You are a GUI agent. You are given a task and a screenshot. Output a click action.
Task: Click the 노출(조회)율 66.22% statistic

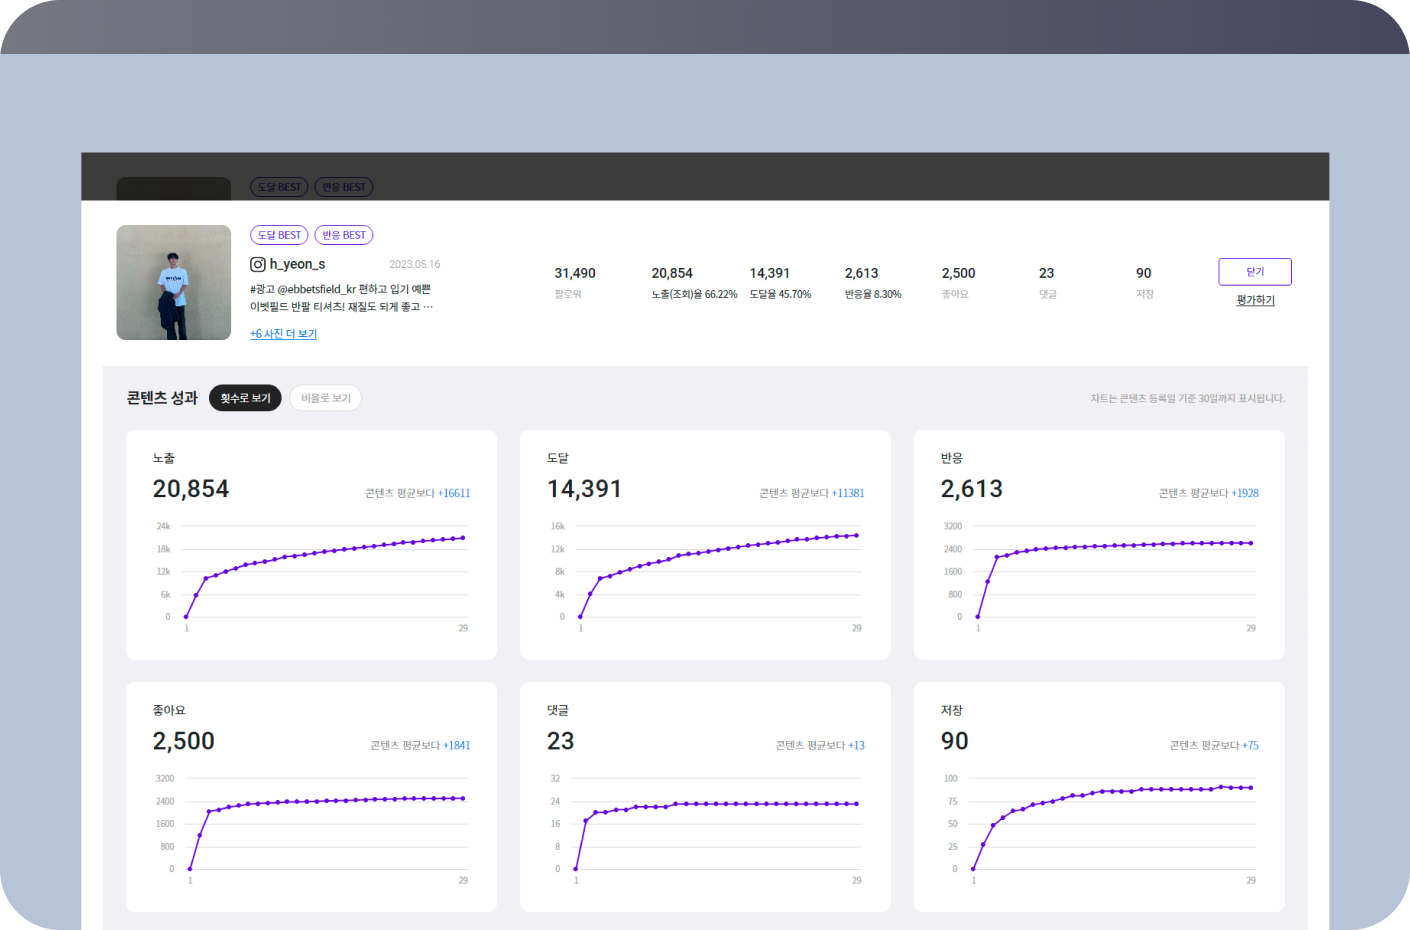[x=694, y=294]
